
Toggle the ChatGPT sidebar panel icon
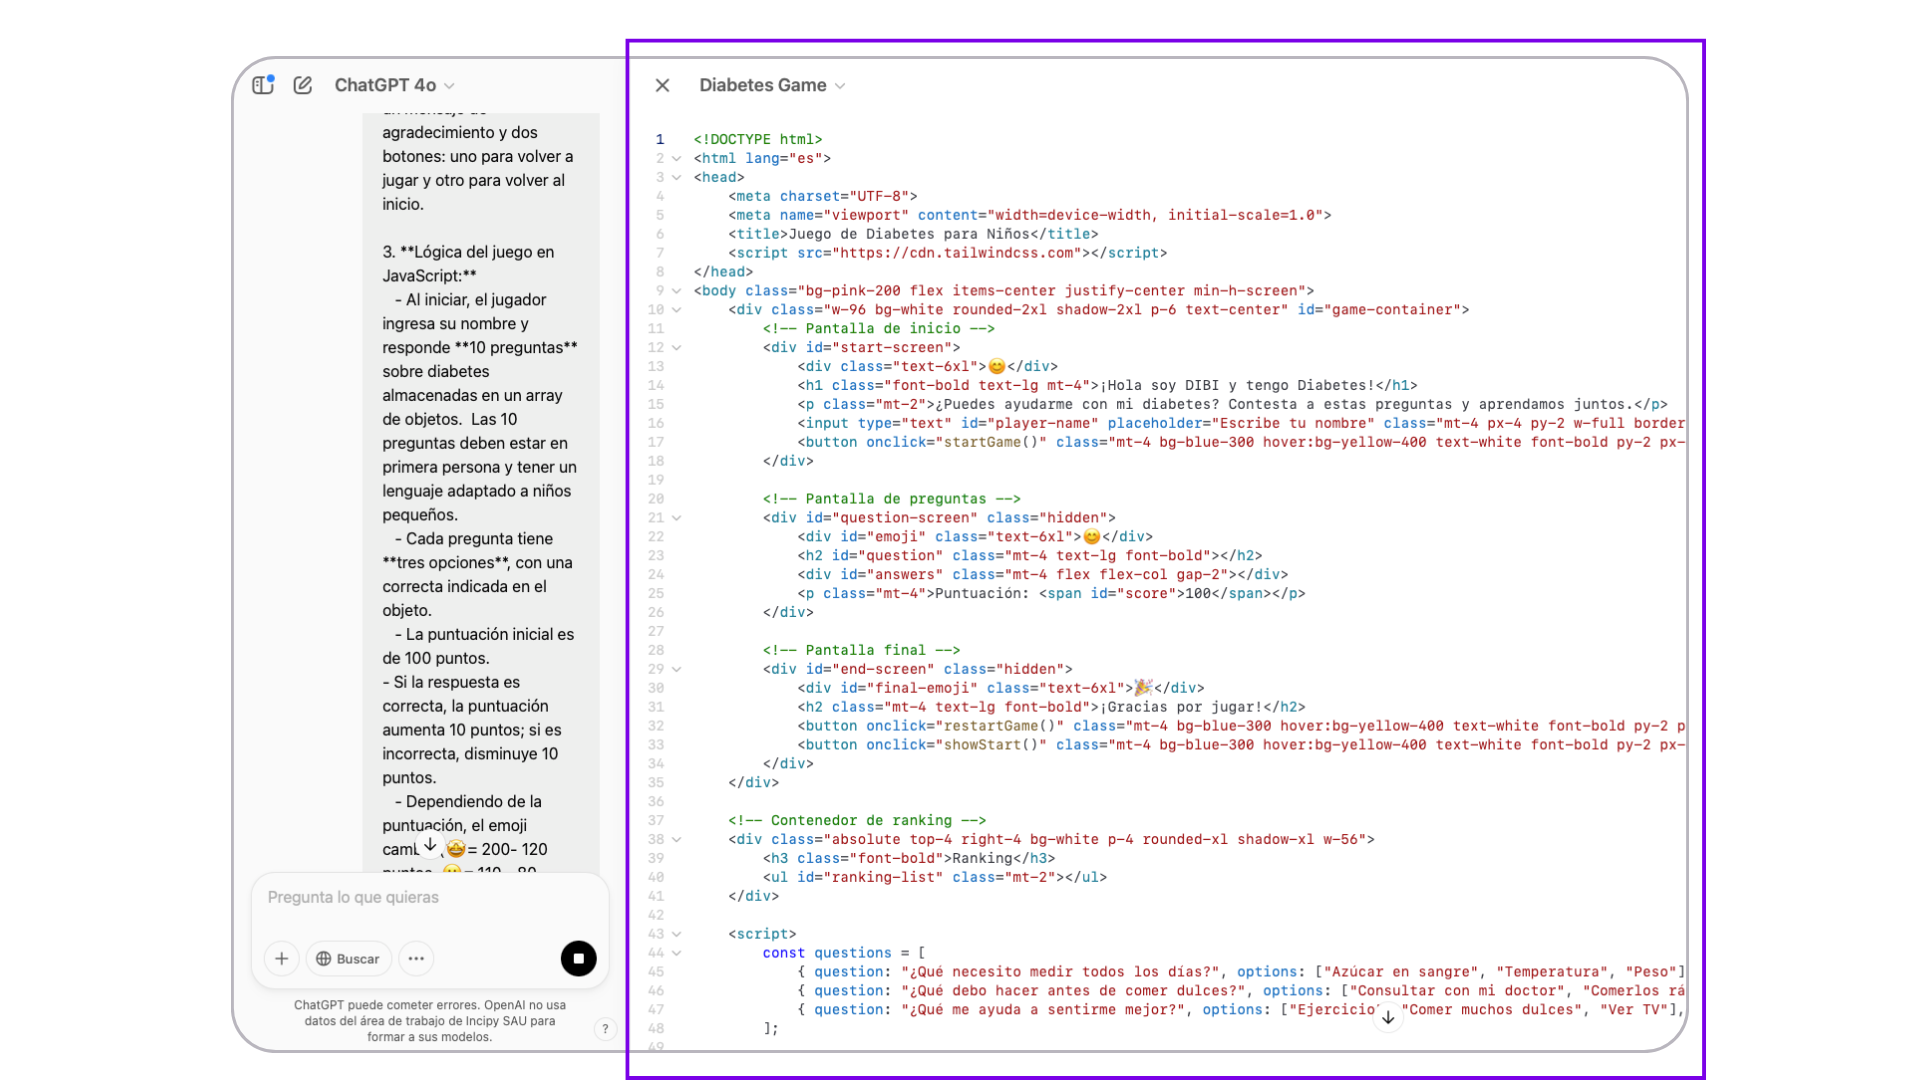point(263,85)
